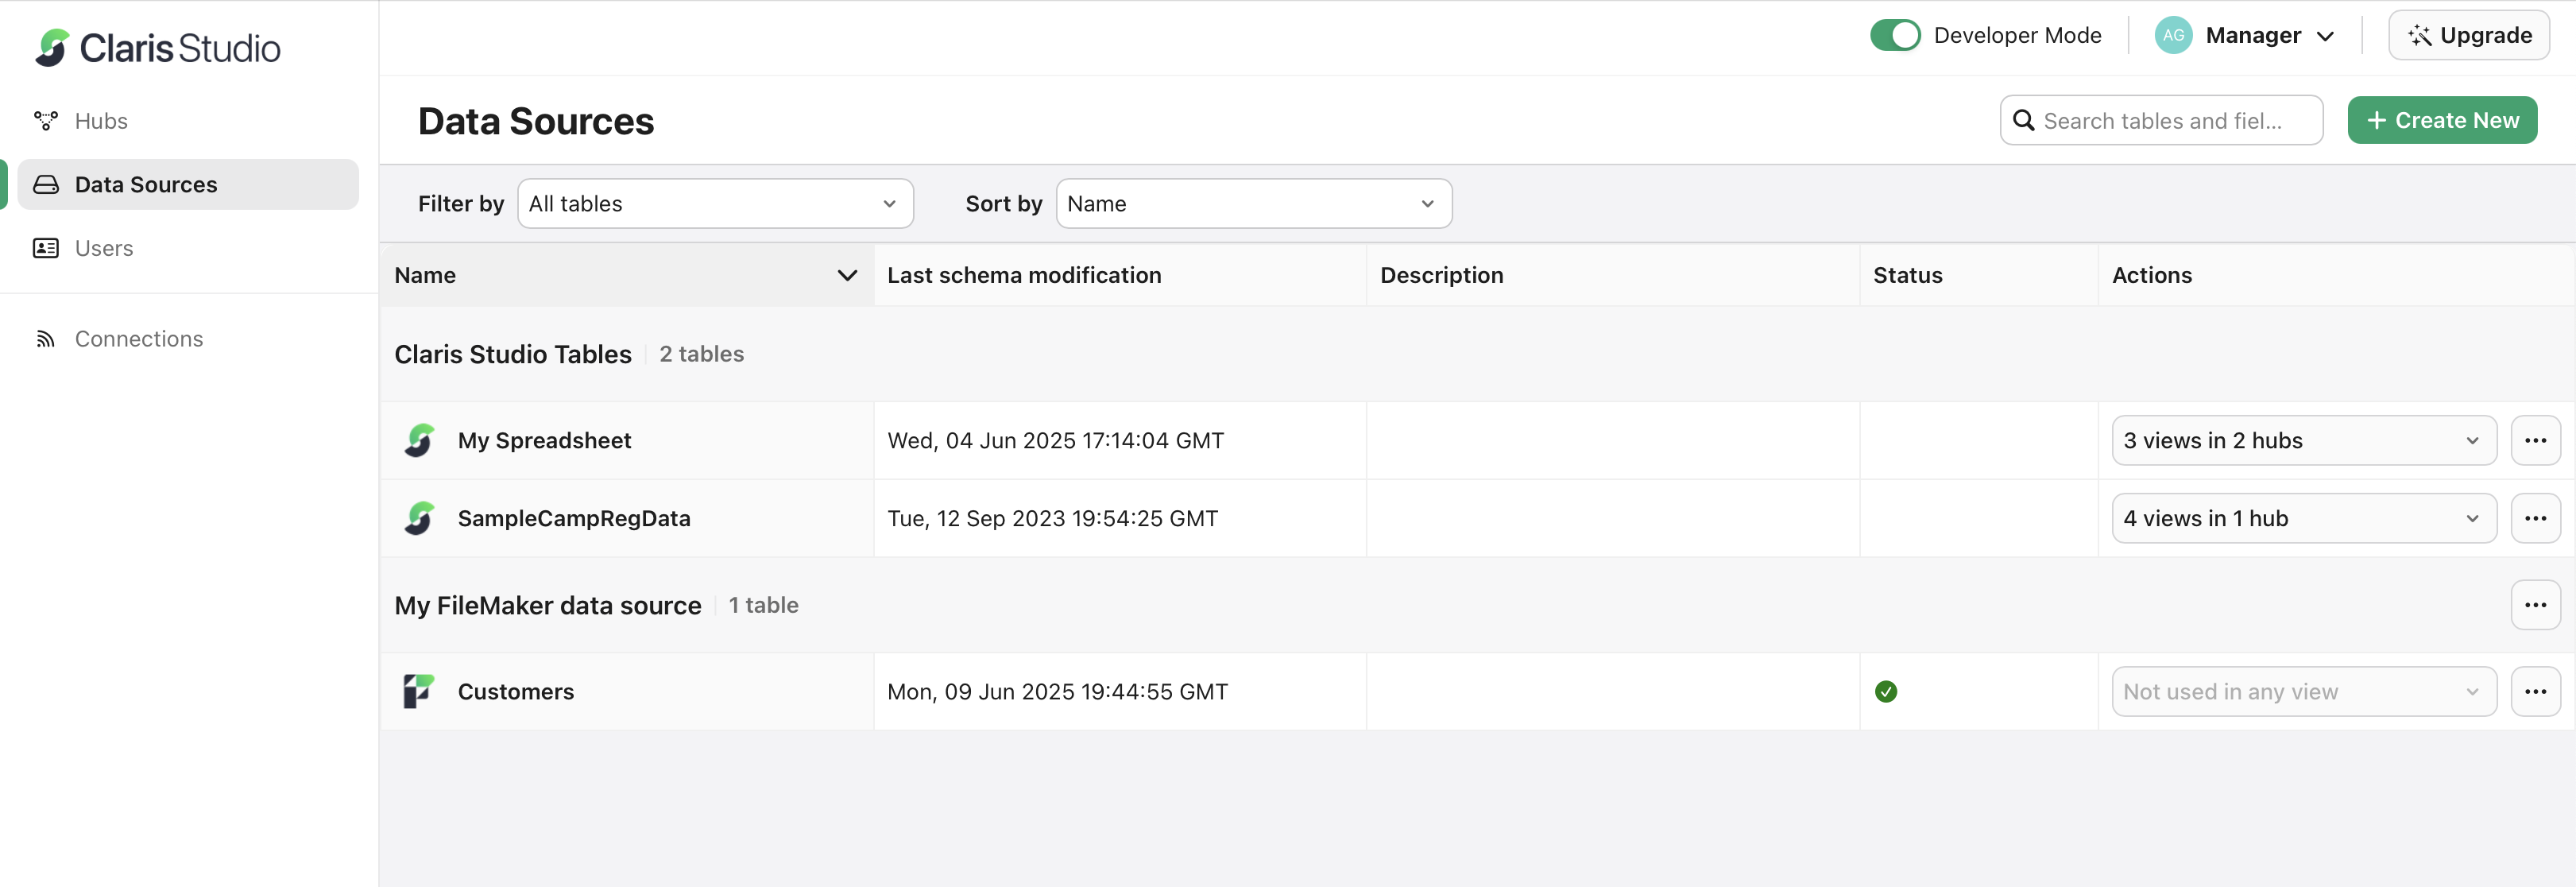
Task: Open the Manager account menu
Action: pos(2247,35)
